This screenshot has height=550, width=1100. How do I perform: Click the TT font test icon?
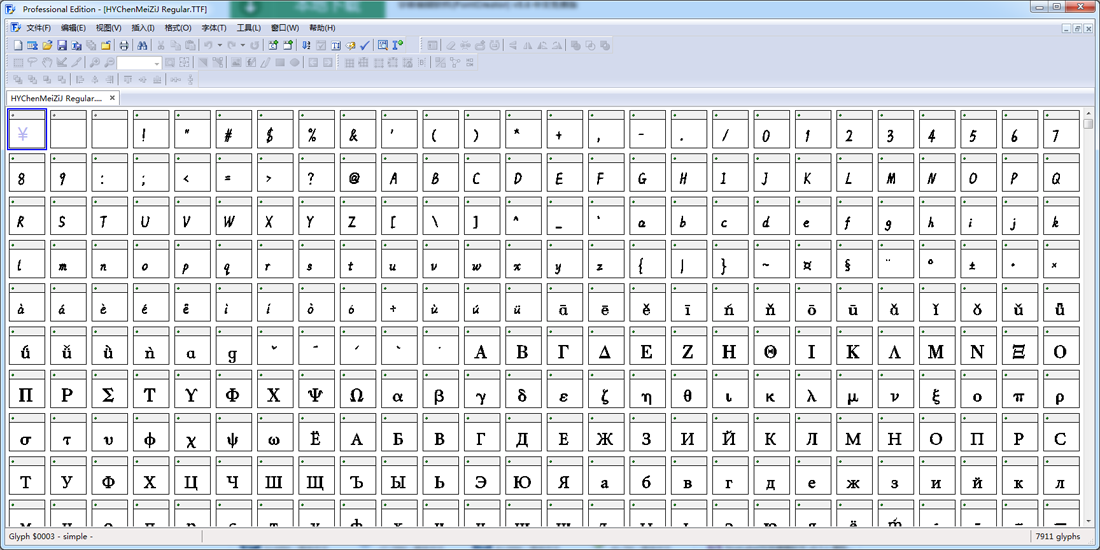(335, 45)
